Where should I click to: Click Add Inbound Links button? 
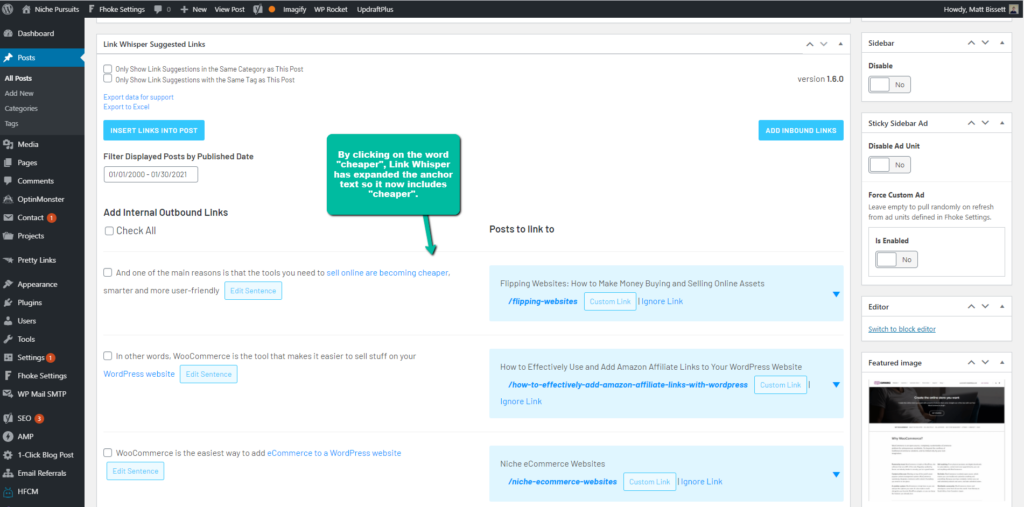pyautogui.click(x=801, y=131)
